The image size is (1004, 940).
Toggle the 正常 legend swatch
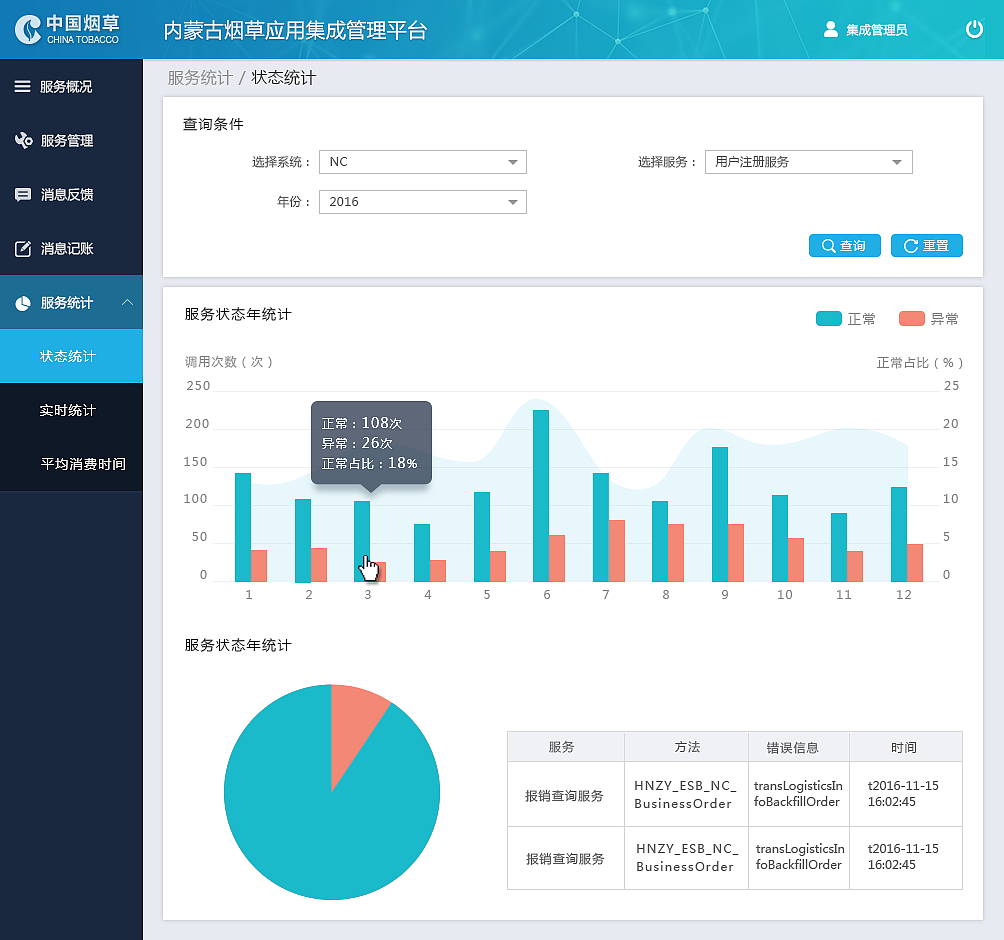tap(829, 318)
